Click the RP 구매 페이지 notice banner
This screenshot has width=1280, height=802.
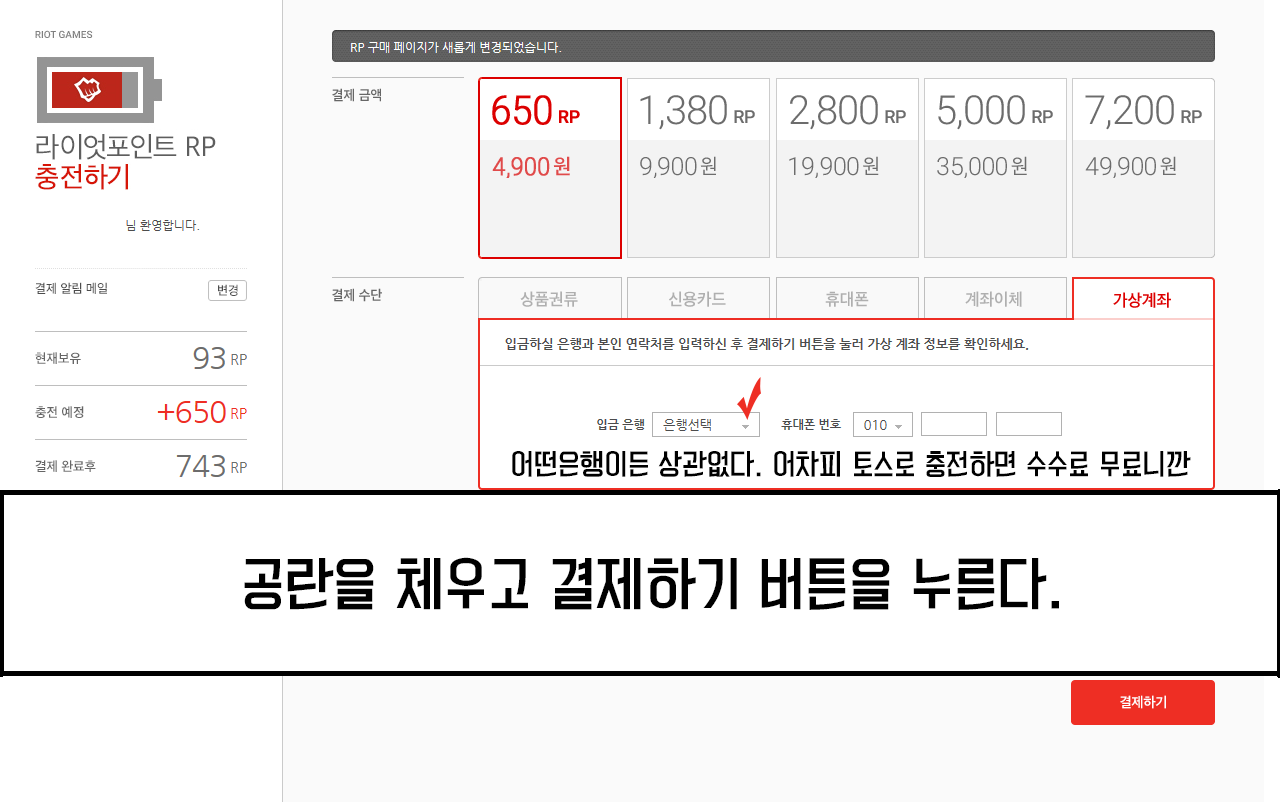pos(773,47)
